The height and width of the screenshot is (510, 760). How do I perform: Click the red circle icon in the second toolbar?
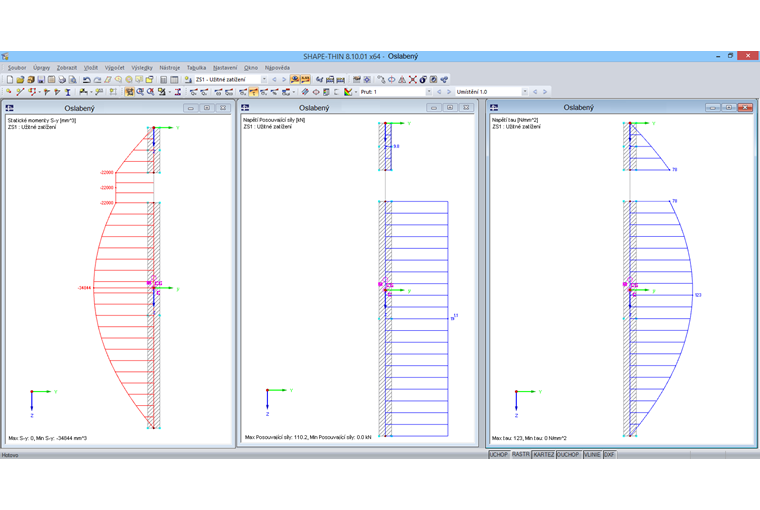pyautogui.click(x=316, y=92)
